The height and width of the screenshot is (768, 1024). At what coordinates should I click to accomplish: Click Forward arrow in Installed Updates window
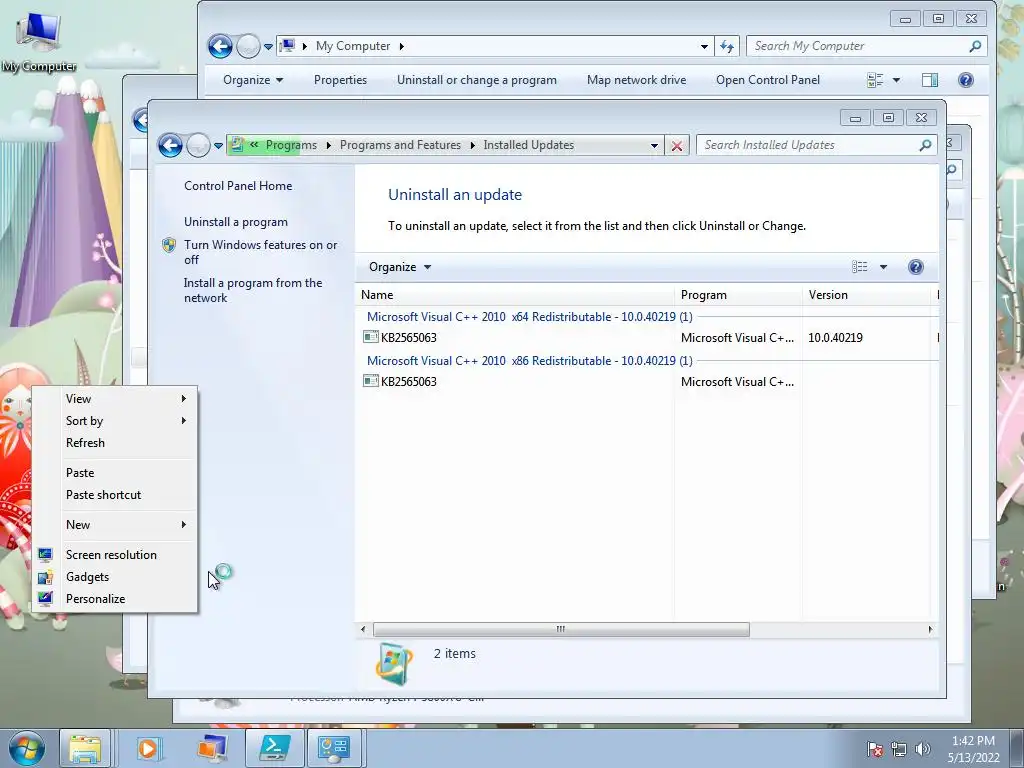[198, 145]
